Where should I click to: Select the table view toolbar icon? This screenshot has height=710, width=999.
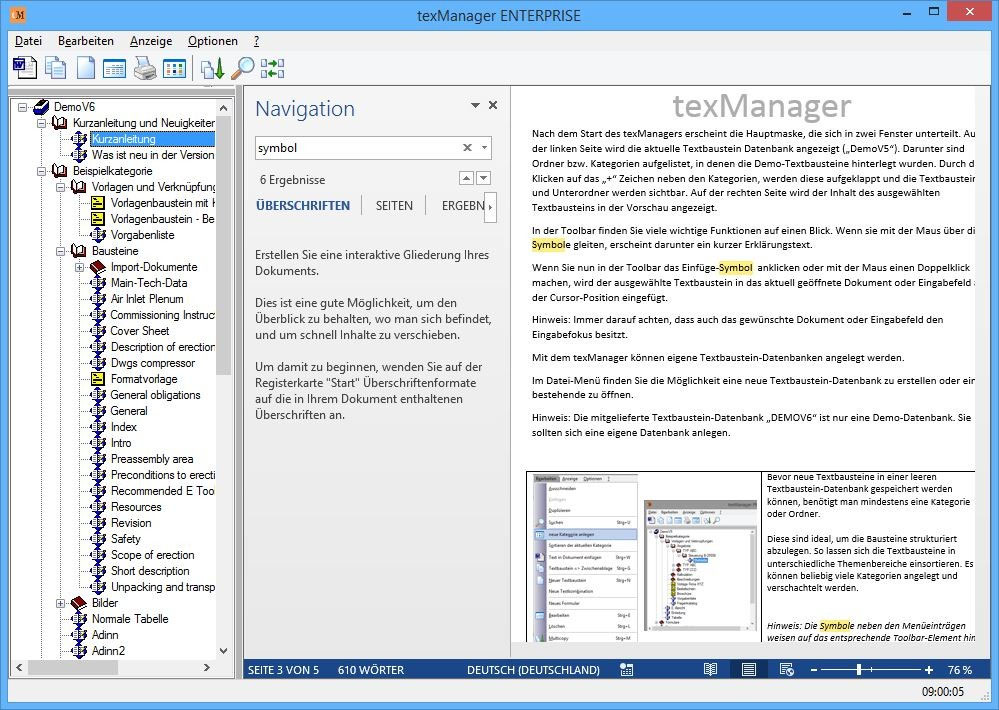tap(173, 67)
